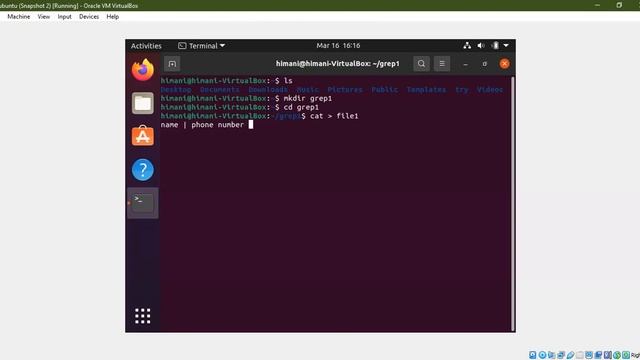Click the keyboard capture status icon
Image resolution: width=640 pixels, height=360 pixels.
tap(626, 355)
